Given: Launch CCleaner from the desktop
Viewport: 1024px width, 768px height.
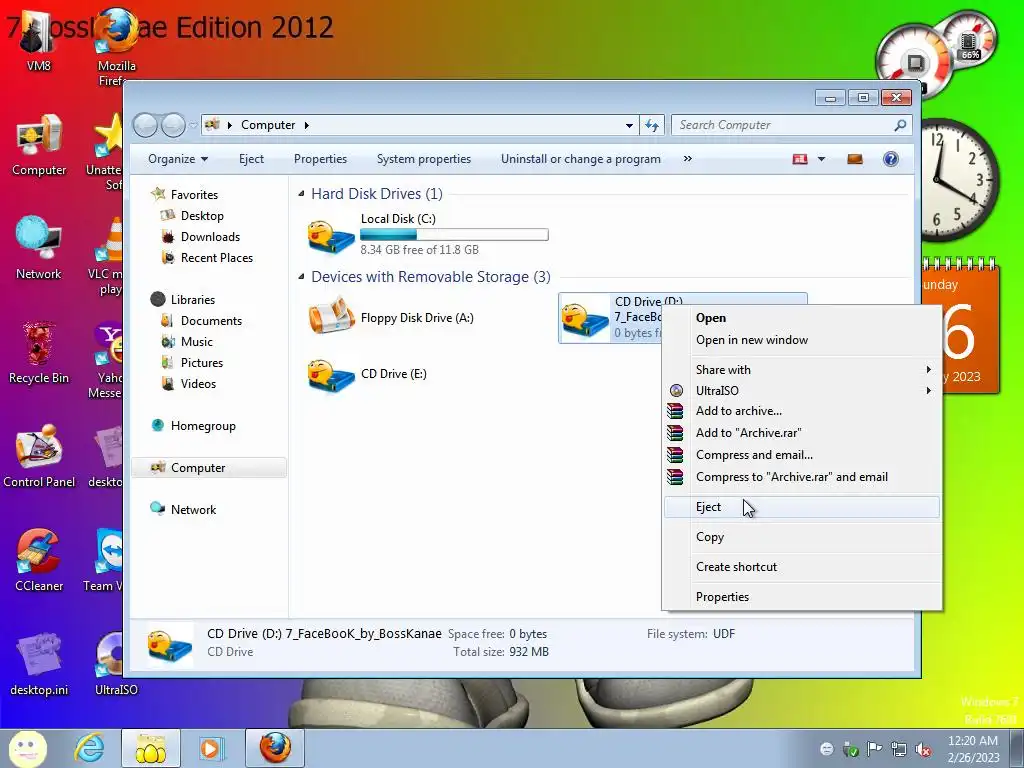Looking at the screenshot, I should tap(39, 560).
